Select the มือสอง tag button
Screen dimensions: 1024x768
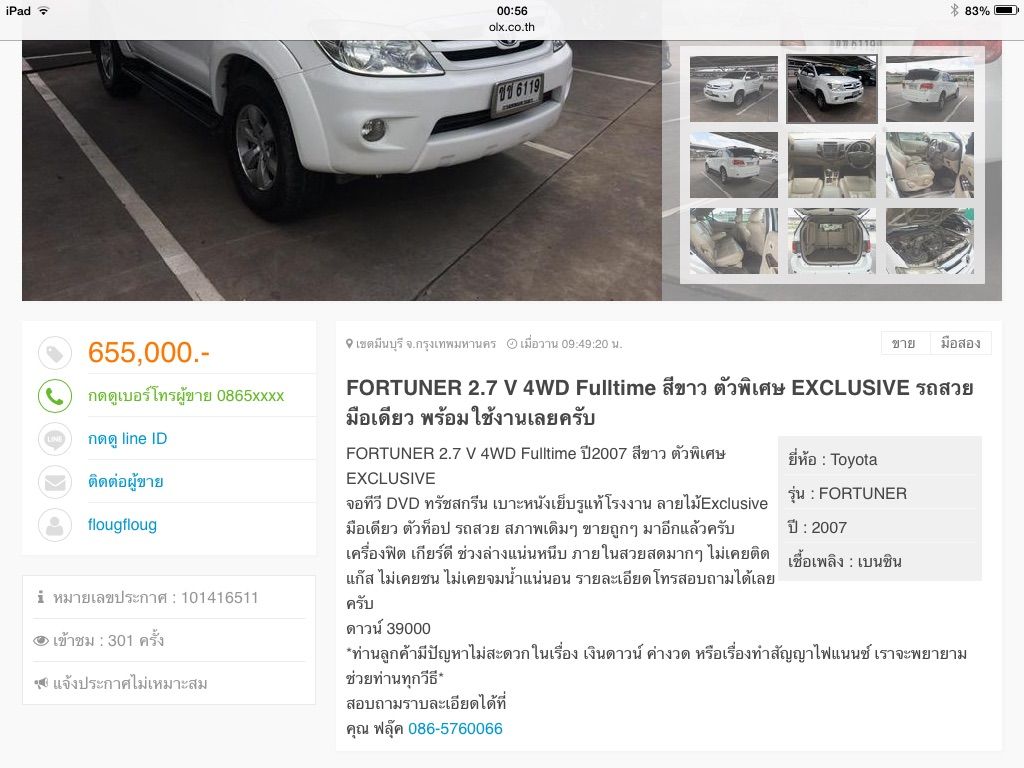[x=961, y=344]
